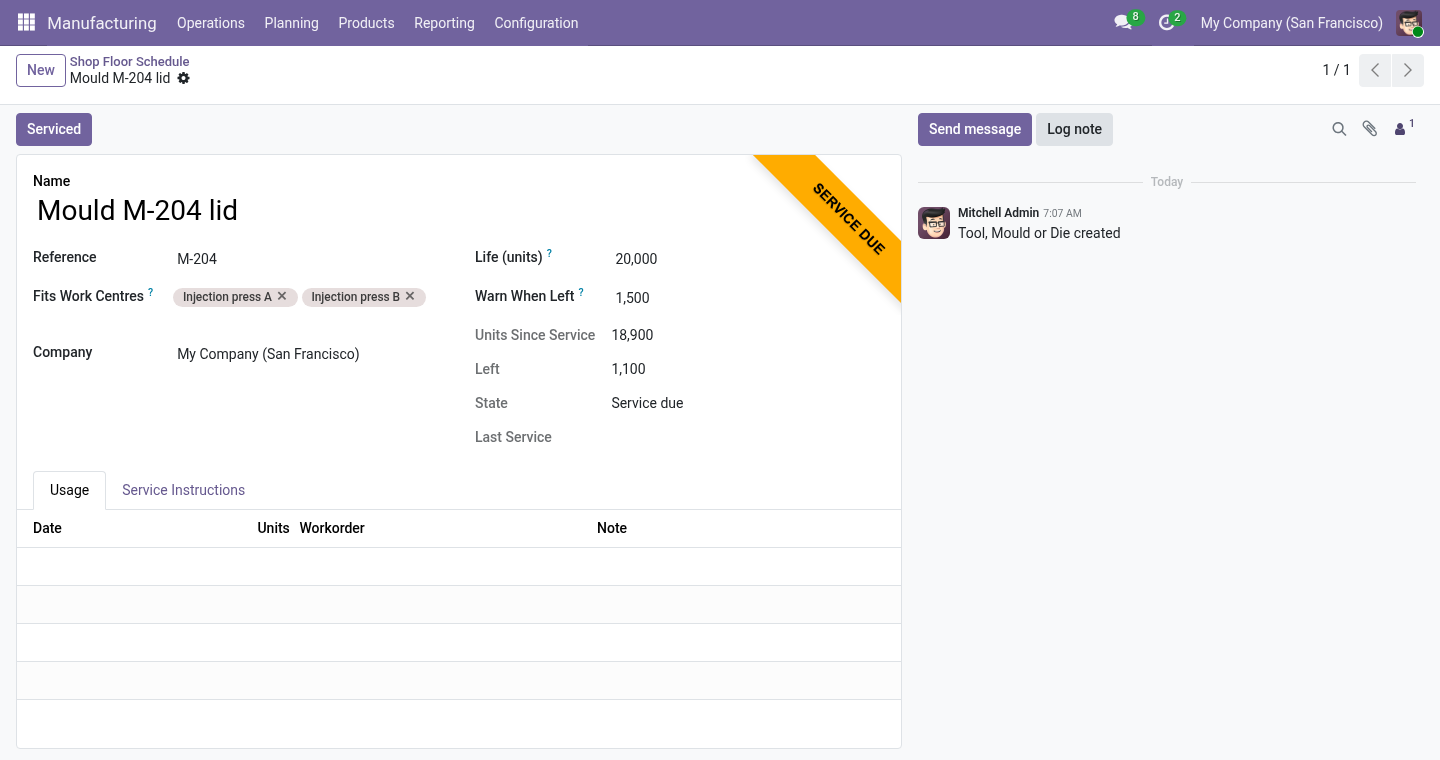Remove the Injection press B tag
Image resolution: width=1440 pixels, height=760 pixels.
[x=410, y=296]
